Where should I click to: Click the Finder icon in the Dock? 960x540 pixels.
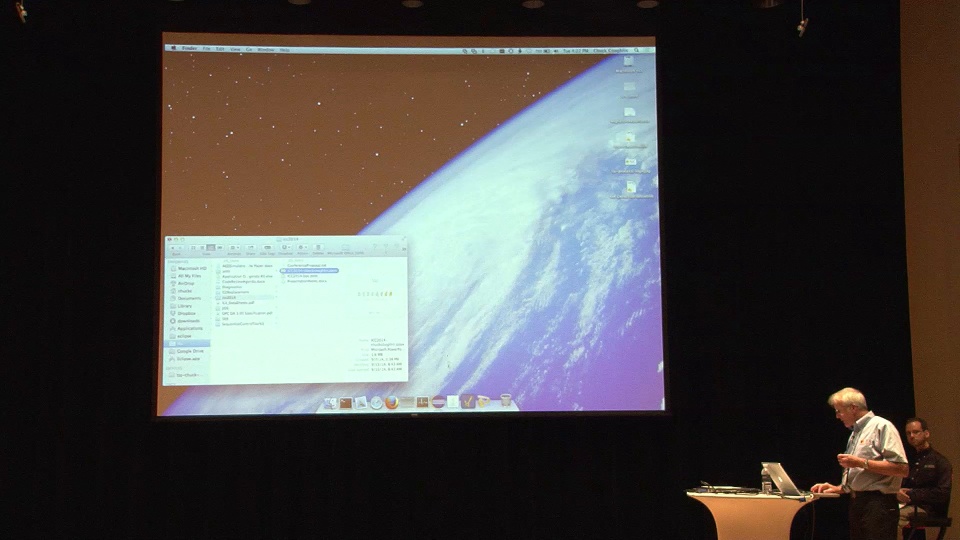(x=330, y=402)
